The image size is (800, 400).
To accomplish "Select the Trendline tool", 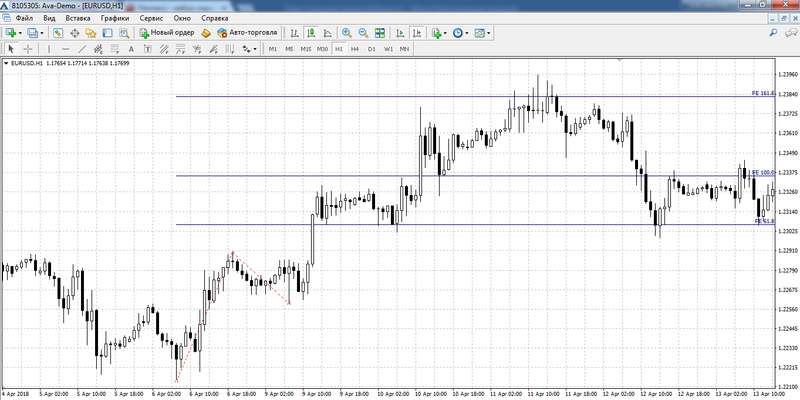I will [x=82, y=49].
